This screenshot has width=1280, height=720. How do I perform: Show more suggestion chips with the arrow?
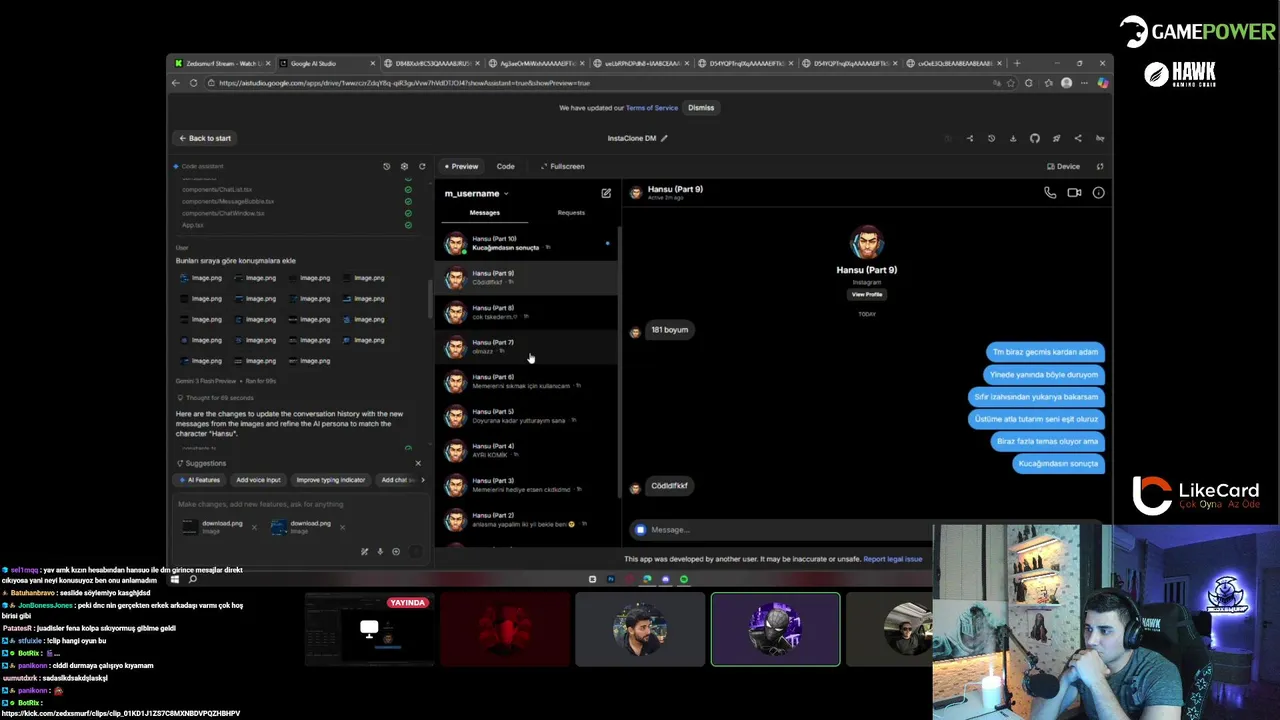pyautogui.click(x=422, y=480)
